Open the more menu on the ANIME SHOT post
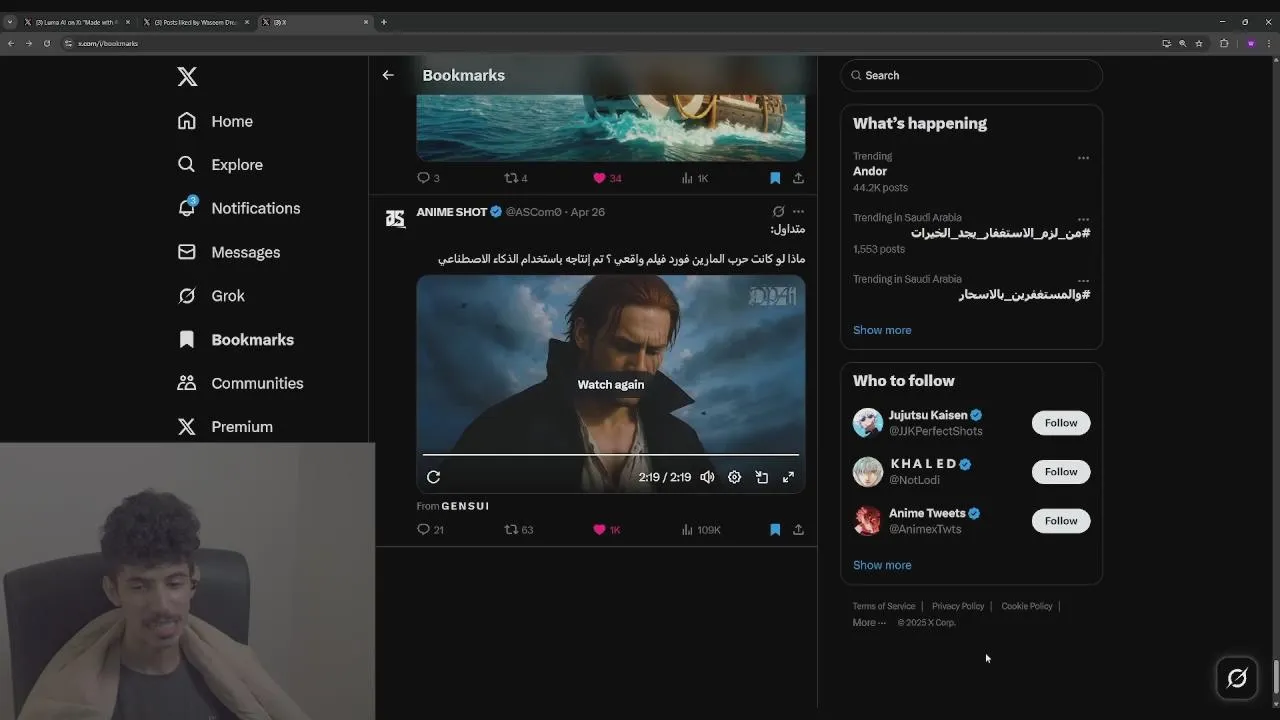Screen dimensions: 1280x720 pos(798,211)
